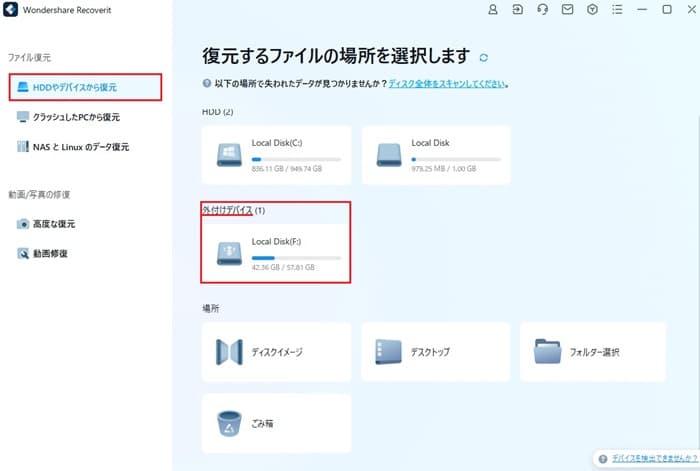The image size is (700, 471).
Task: Click the デバイスを検出できませんか link
Action: coord(654,458)
